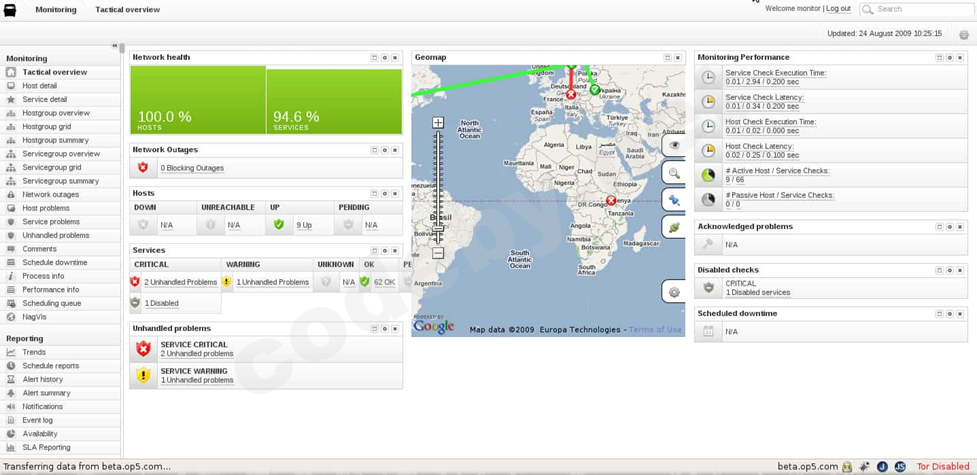Open Scheduled downtime widget settings
Image resolution: width=977 pixels, height=475 pixels.
coord(950,314)
